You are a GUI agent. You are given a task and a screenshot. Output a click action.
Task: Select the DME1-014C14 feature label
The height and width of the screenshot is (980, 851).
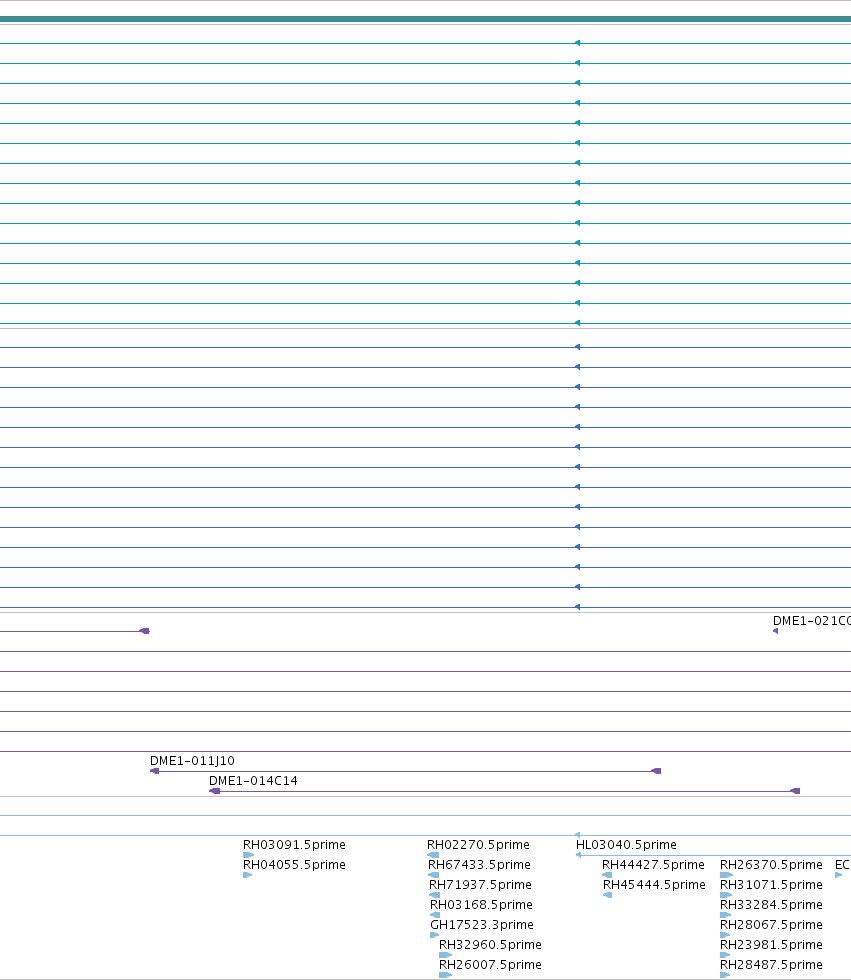(253, 781)
